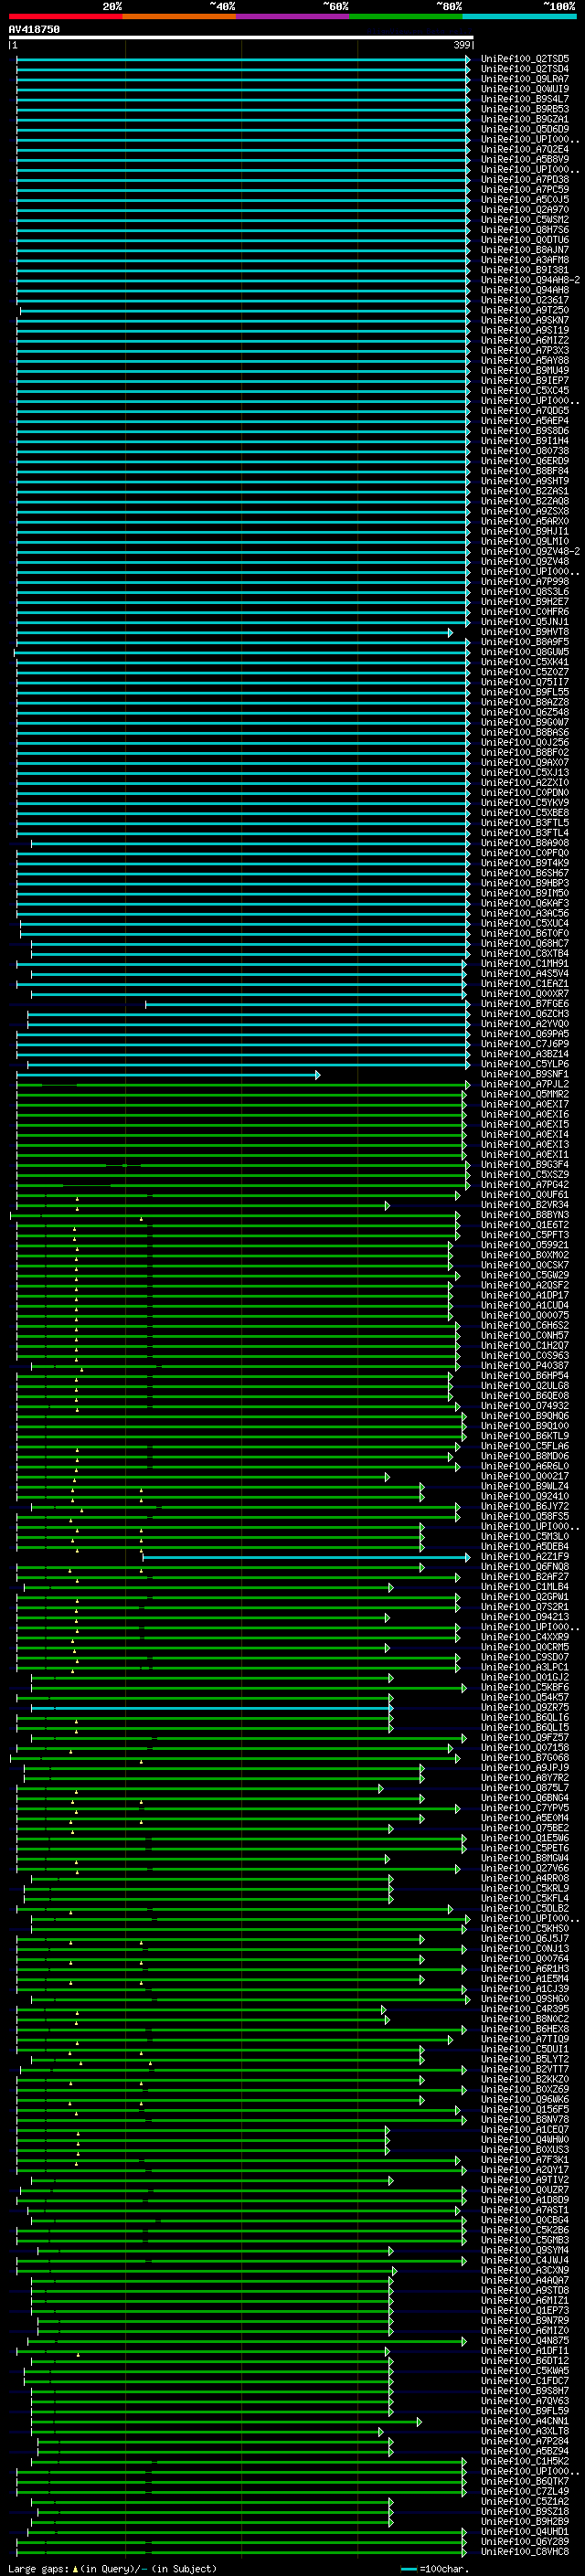Select hit label UniRef100_A0EXI7
This screenshot has height=2576, width=585.
(524, 1104)
